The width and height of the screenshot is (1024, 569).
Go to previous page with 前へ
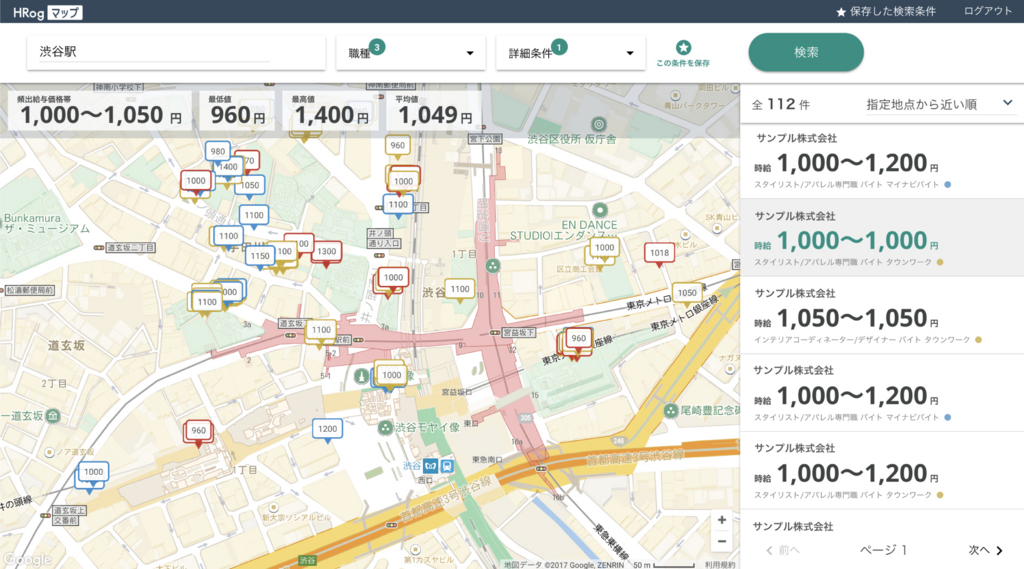click(782, 550)
